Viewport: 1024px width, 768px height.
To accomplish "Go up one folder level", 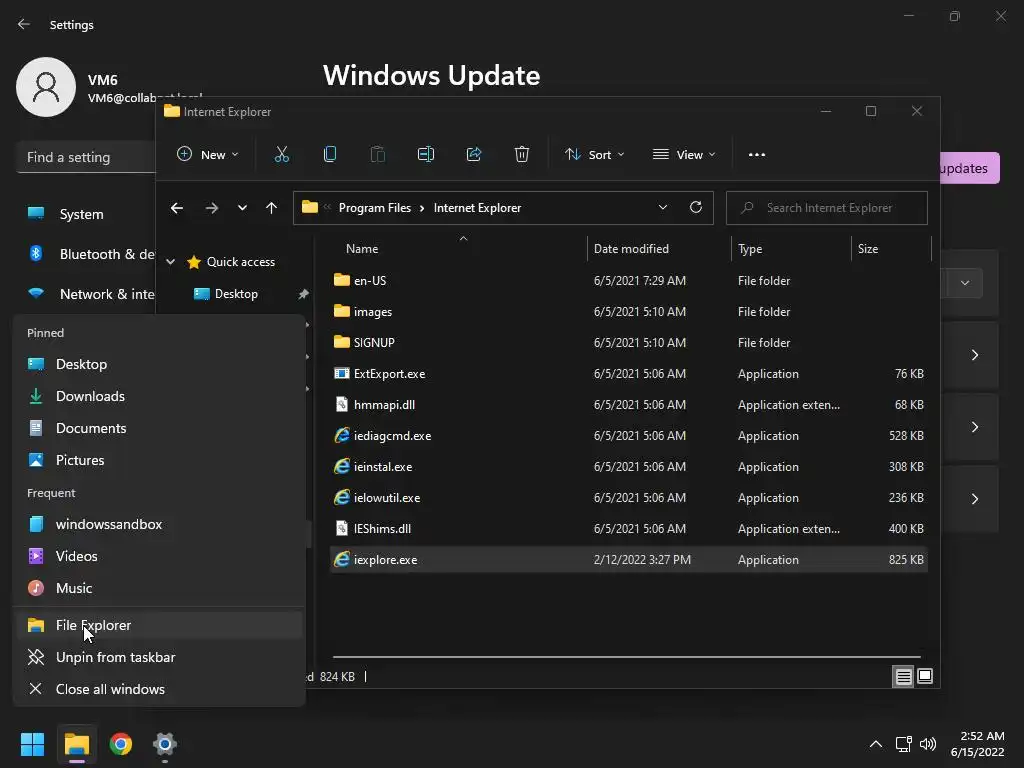I will click(x=272, y=208).
